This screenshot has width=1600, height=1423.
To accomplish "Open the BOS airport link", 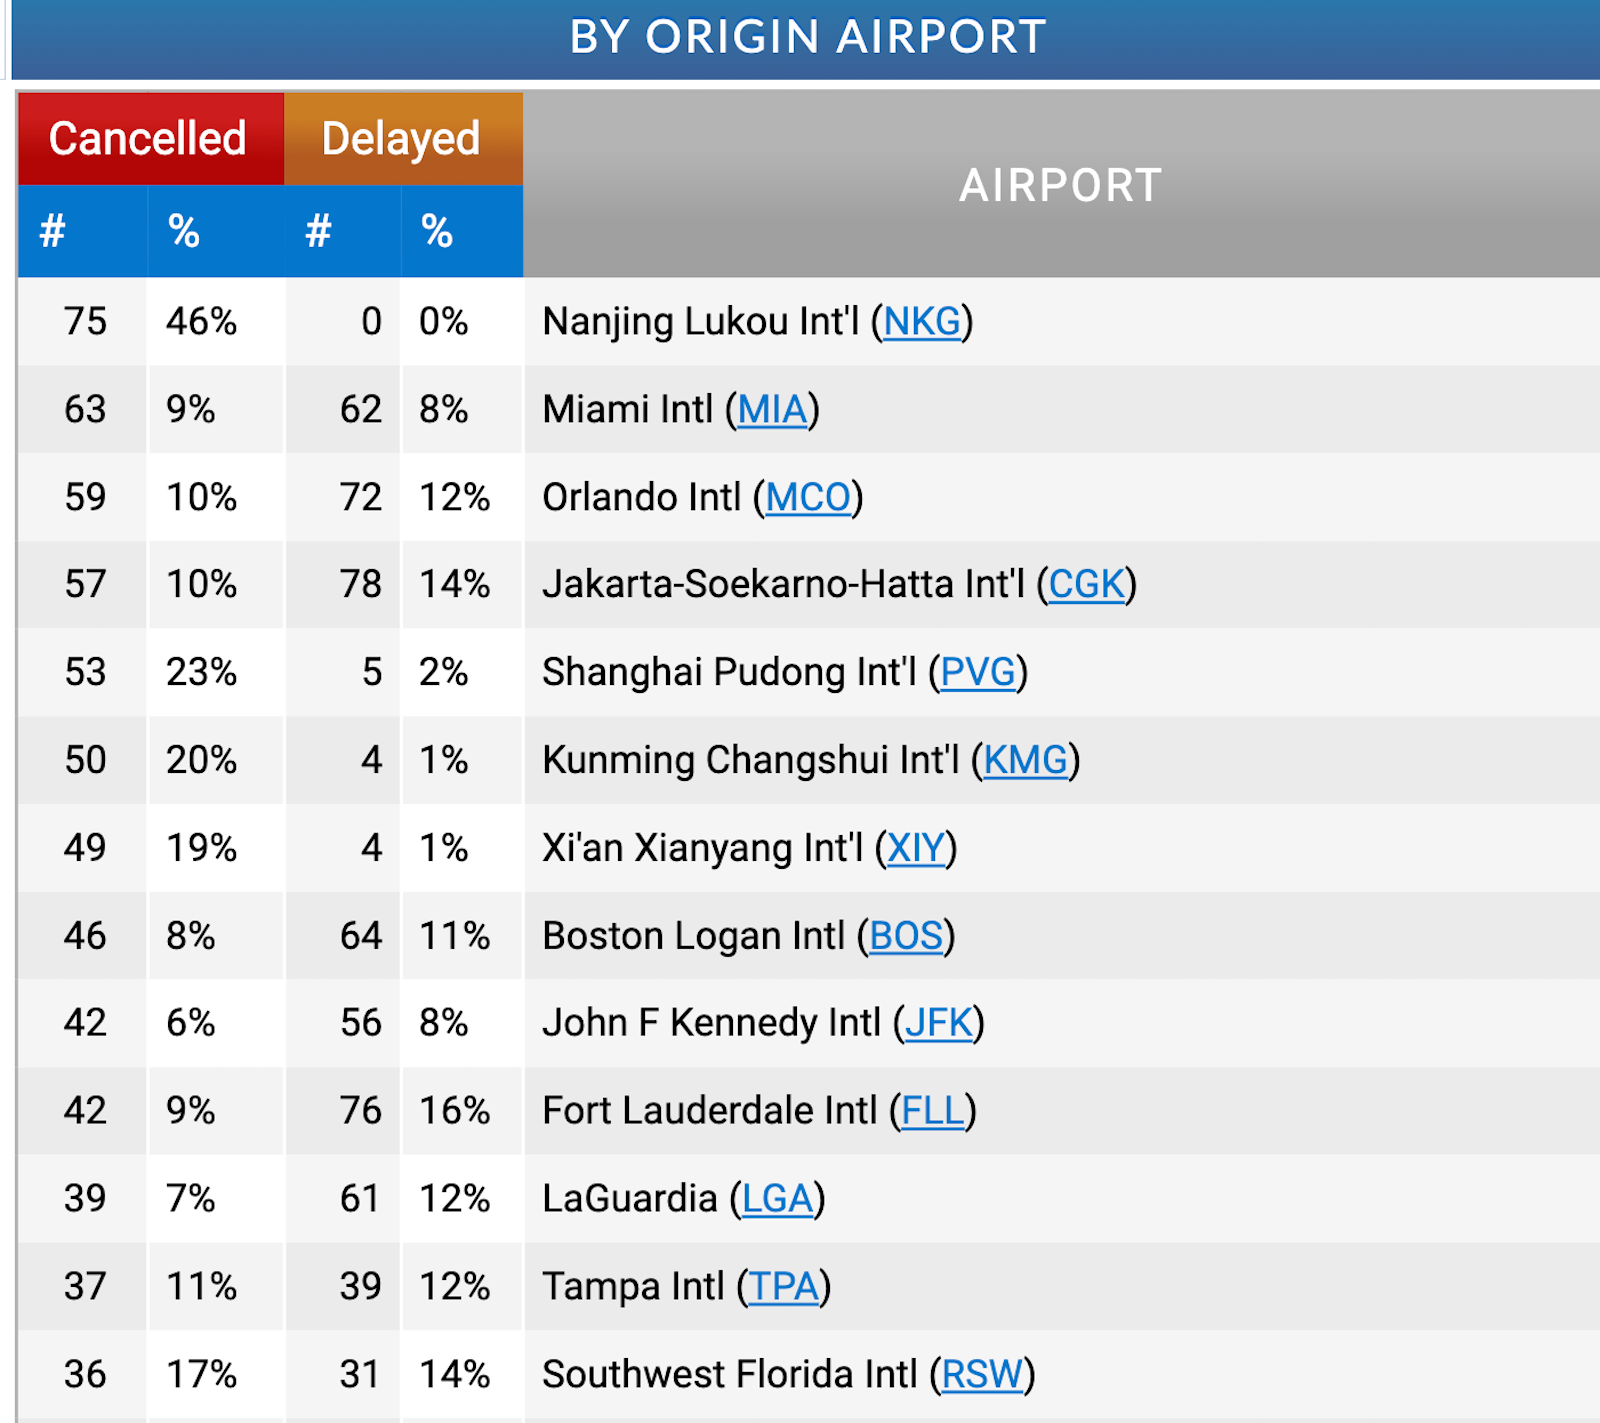I will (x=905, y=936).
